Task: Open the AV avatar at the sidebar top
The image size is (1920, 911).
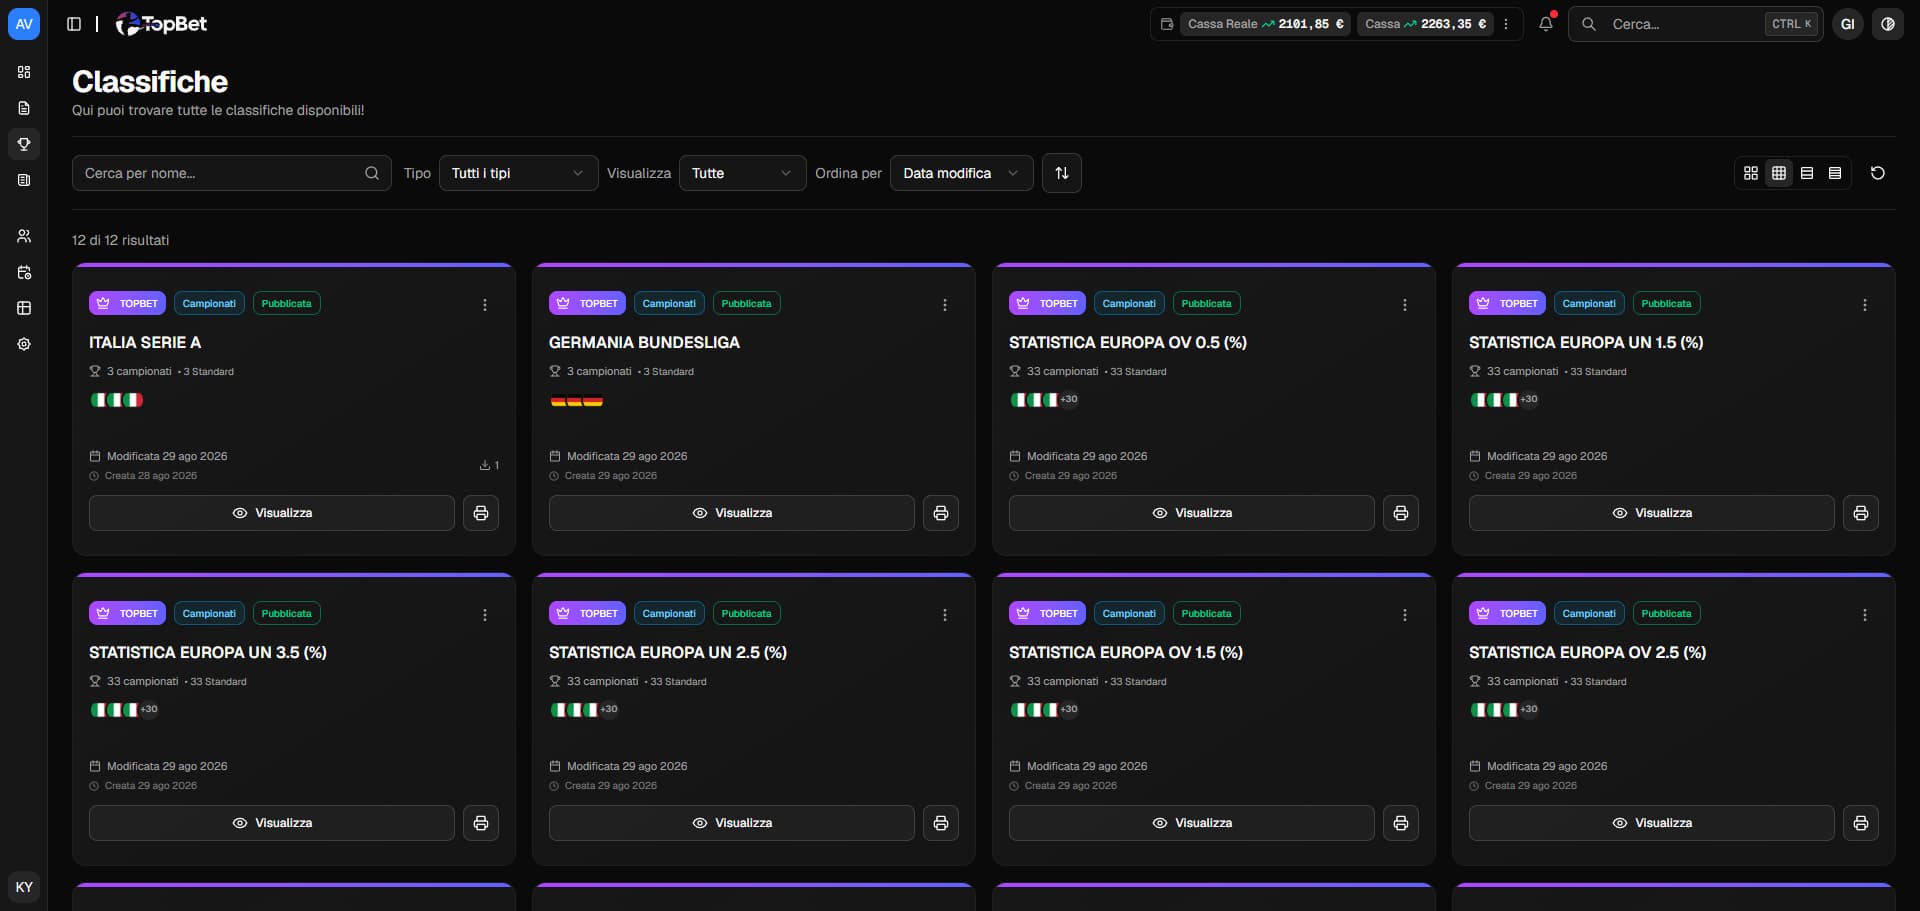Action: [24, 24]
